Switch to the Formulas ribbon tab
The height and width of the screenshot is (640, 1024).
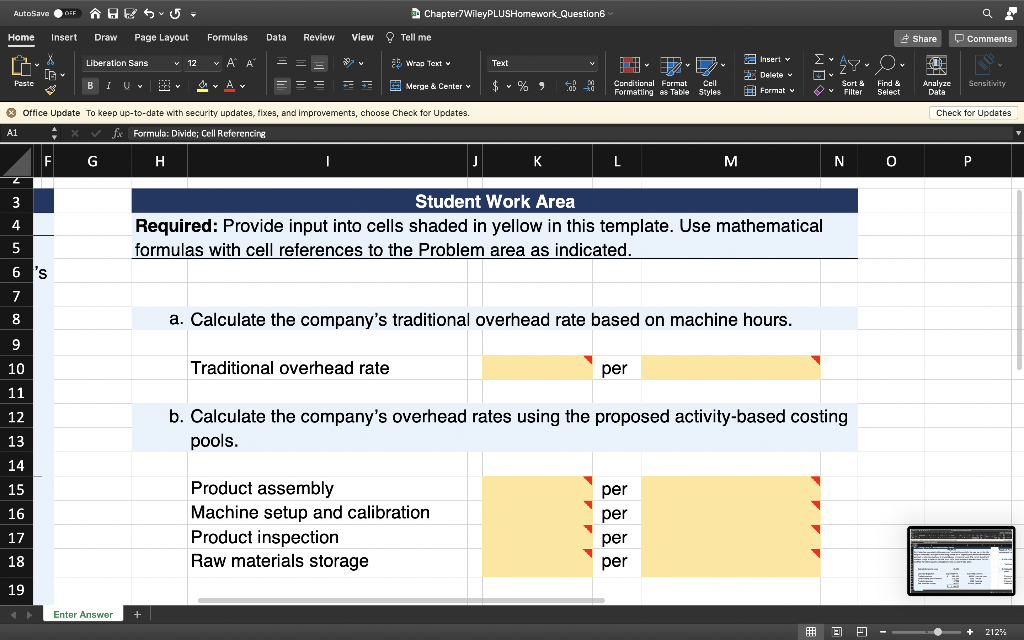click(x=227, y=36)
